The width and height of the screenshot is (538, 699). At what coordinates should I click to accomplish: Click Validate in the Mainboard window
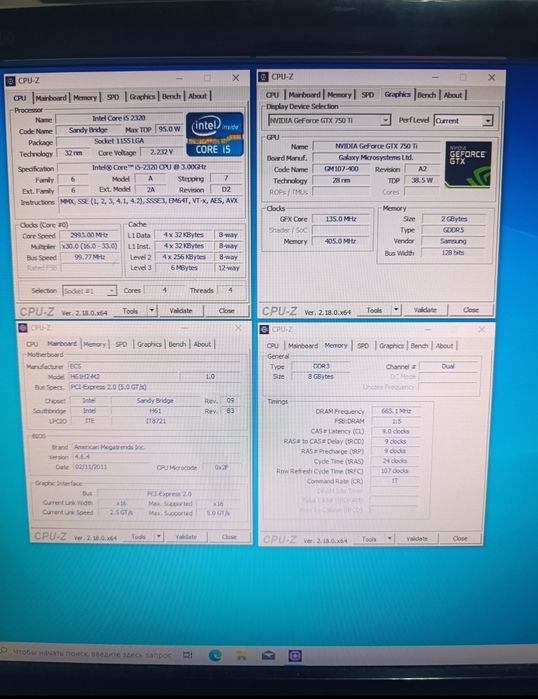(186, 536)
